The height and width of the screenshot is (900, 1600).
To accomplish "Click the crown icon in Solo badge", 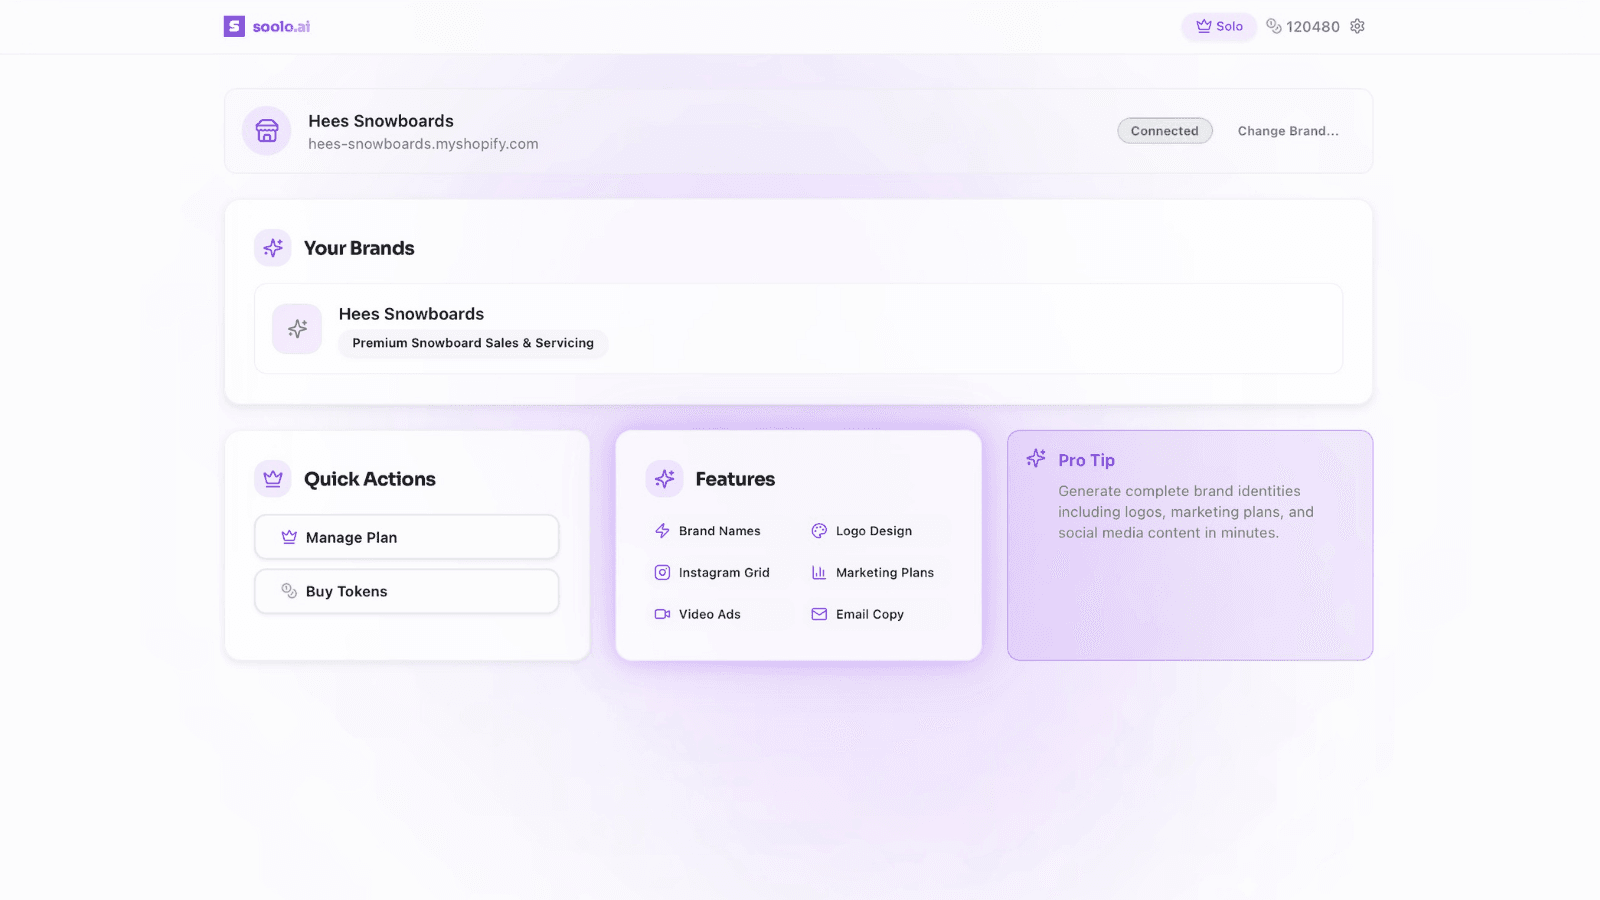I will click(1204, 26).
